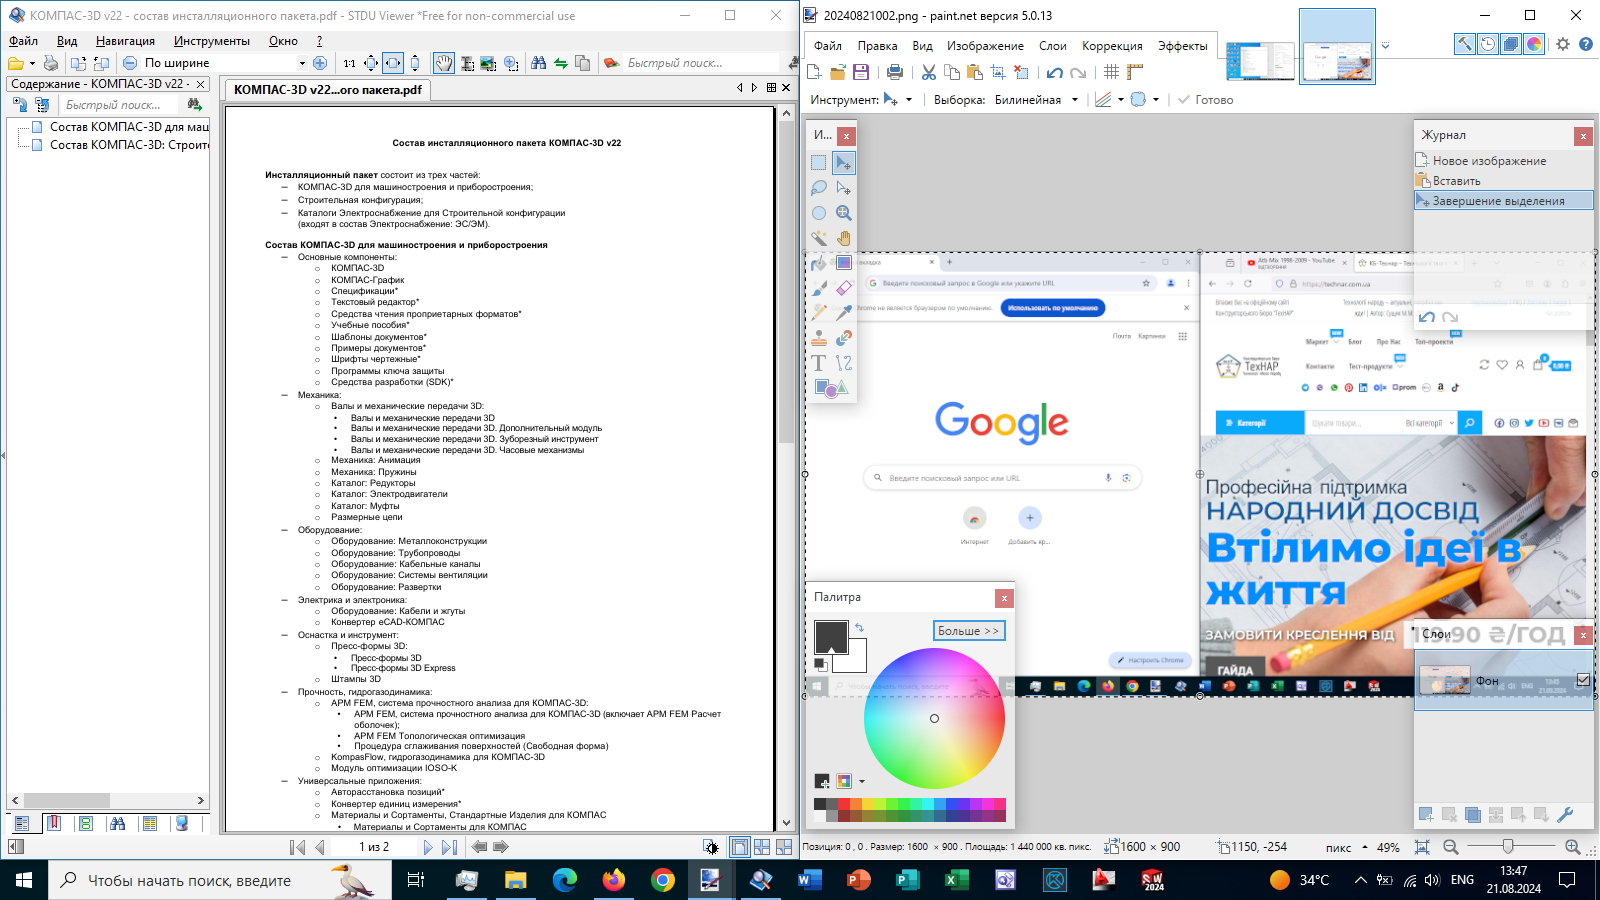
Task: Click the binoculars Find icon in STDU Viewer toolbar
Action: tap(539, 63)
